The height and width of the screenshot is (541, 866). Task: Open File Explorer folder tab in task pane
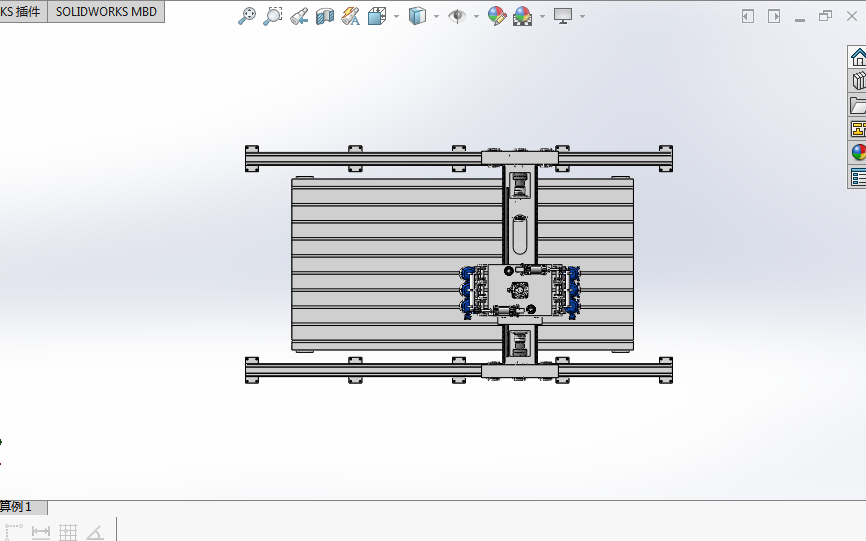858,105
